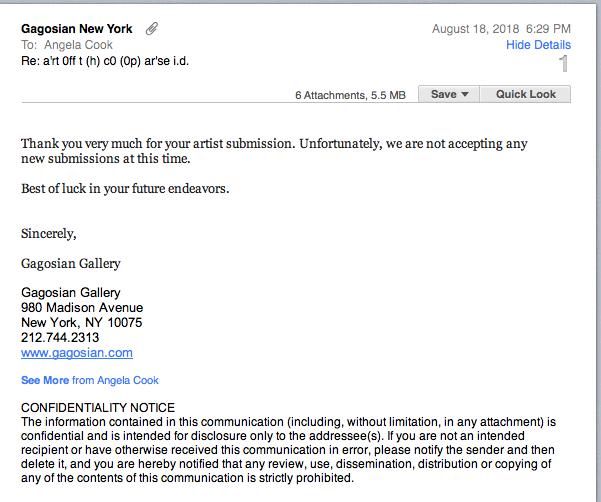Click See More from Angela Cook
The image size is (601, 502).
pos(90,380)
